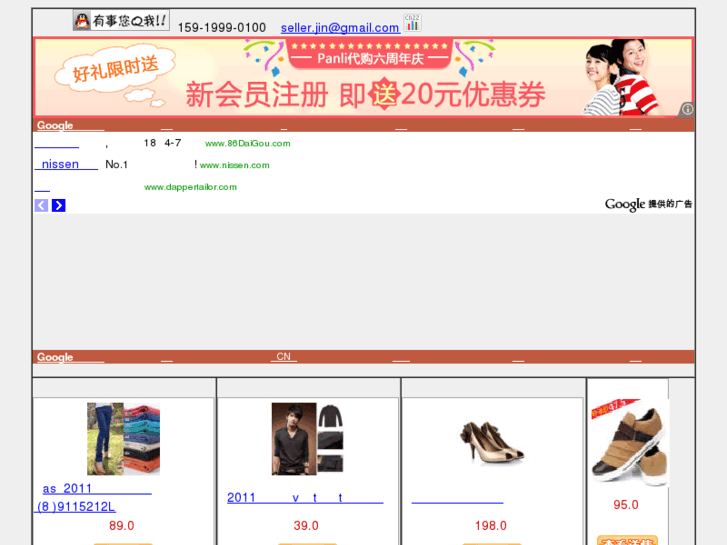Open the black v-neck shirt thumbnail
Image resolution: width=727 pixels, height=545 pixels.
[307, 438]
